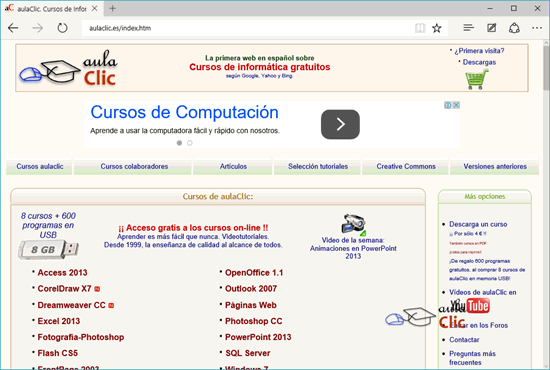Click the 8 GB USB drive image

click(x=48, y=249)
